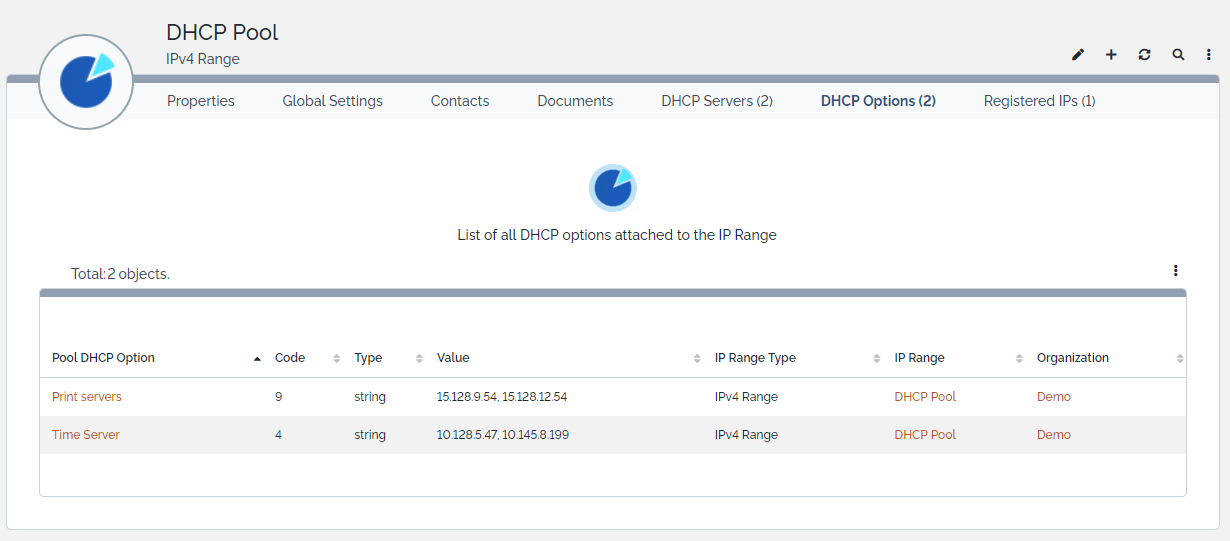The height and width of the screenshot is (541, 1230).
Task: Open the Time Server option link
Action: (x=86, y=435)
